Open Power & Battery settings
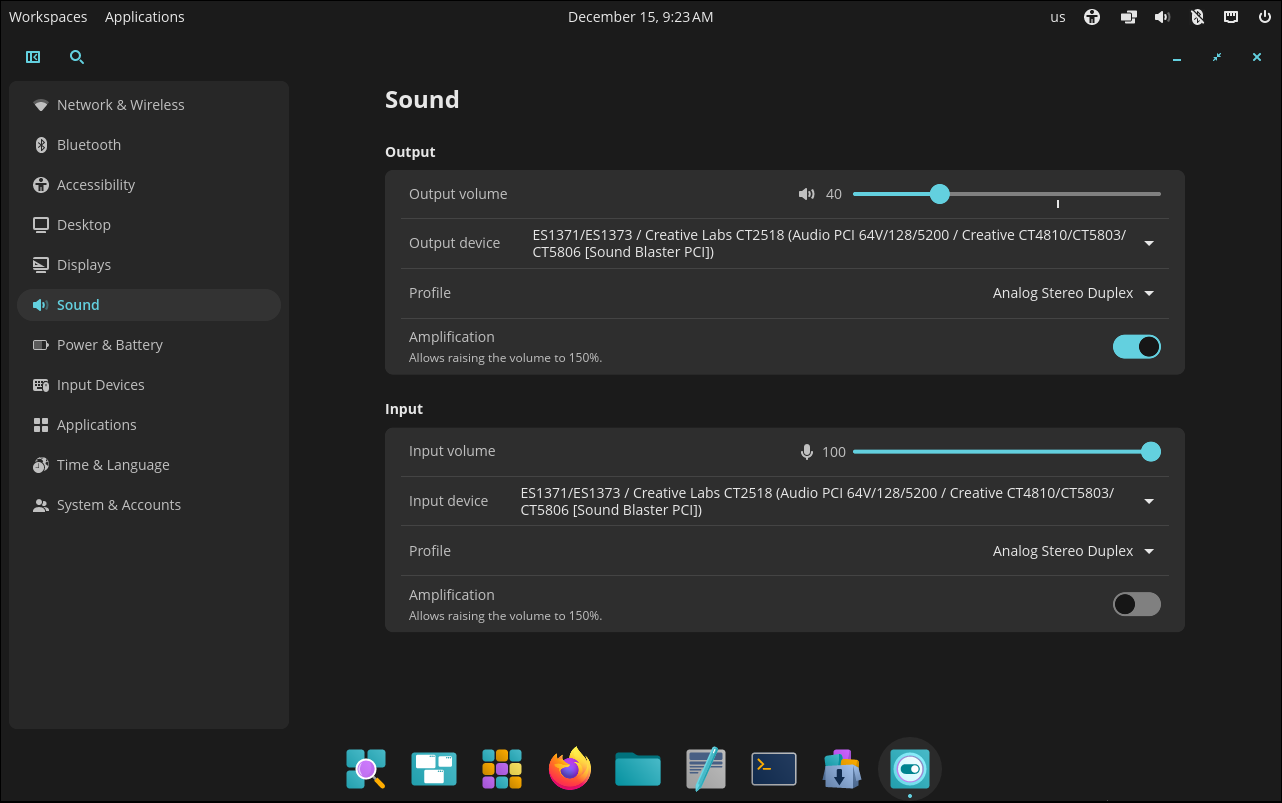Image resolution: width=1282 pixels, height=803 pixels. pyautogui.click(x=110, y=344)
